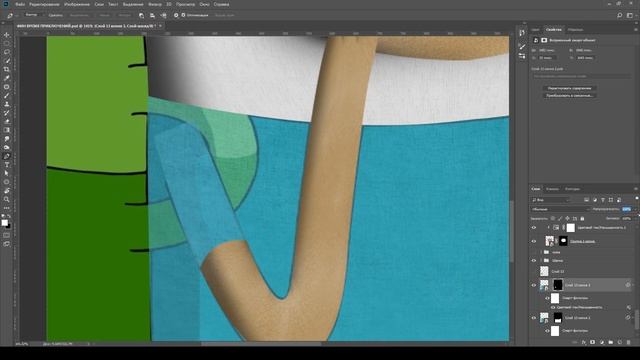The height and width of the screenshot is (360, 640).
Task: Open the layer blend mode dropdown
Action: pos(560,209)
